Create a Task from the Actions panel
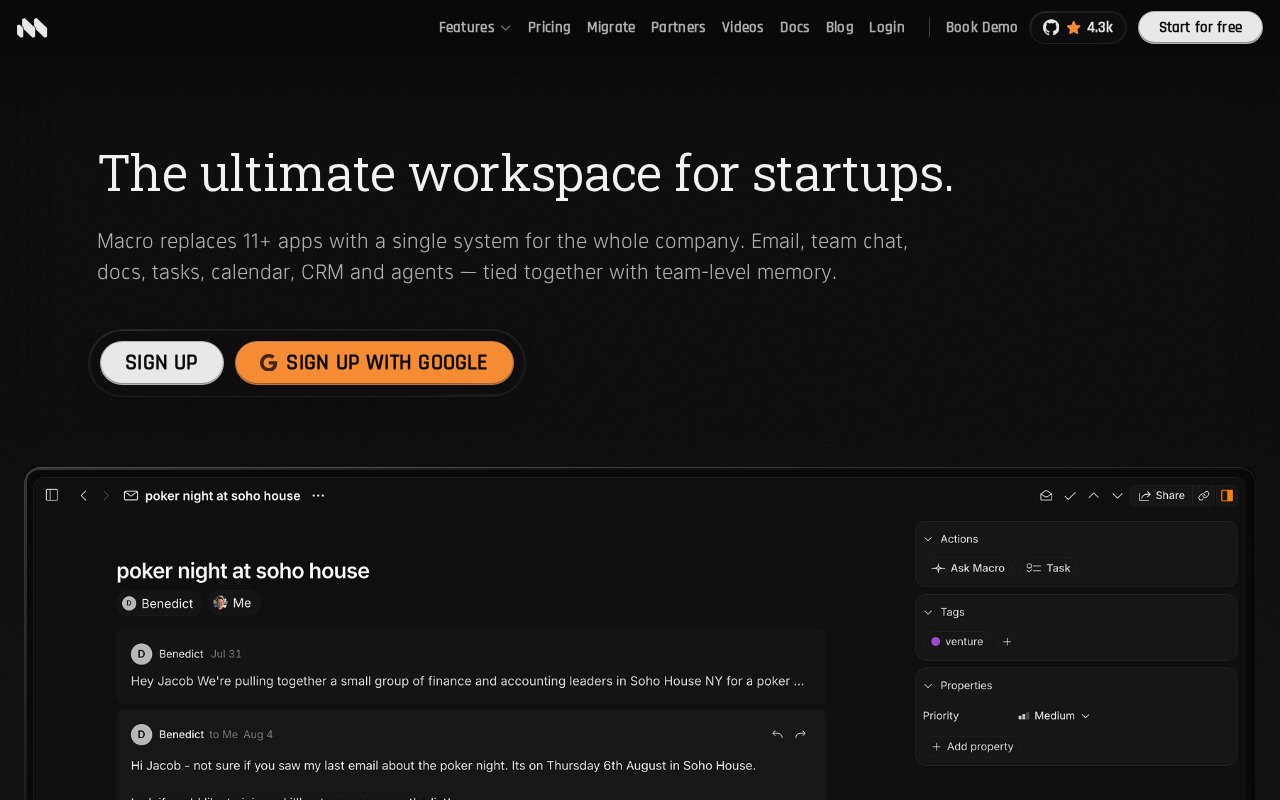Image resolution: width=1280 pixels, height=800 pixels. (x=1048, y=568)
